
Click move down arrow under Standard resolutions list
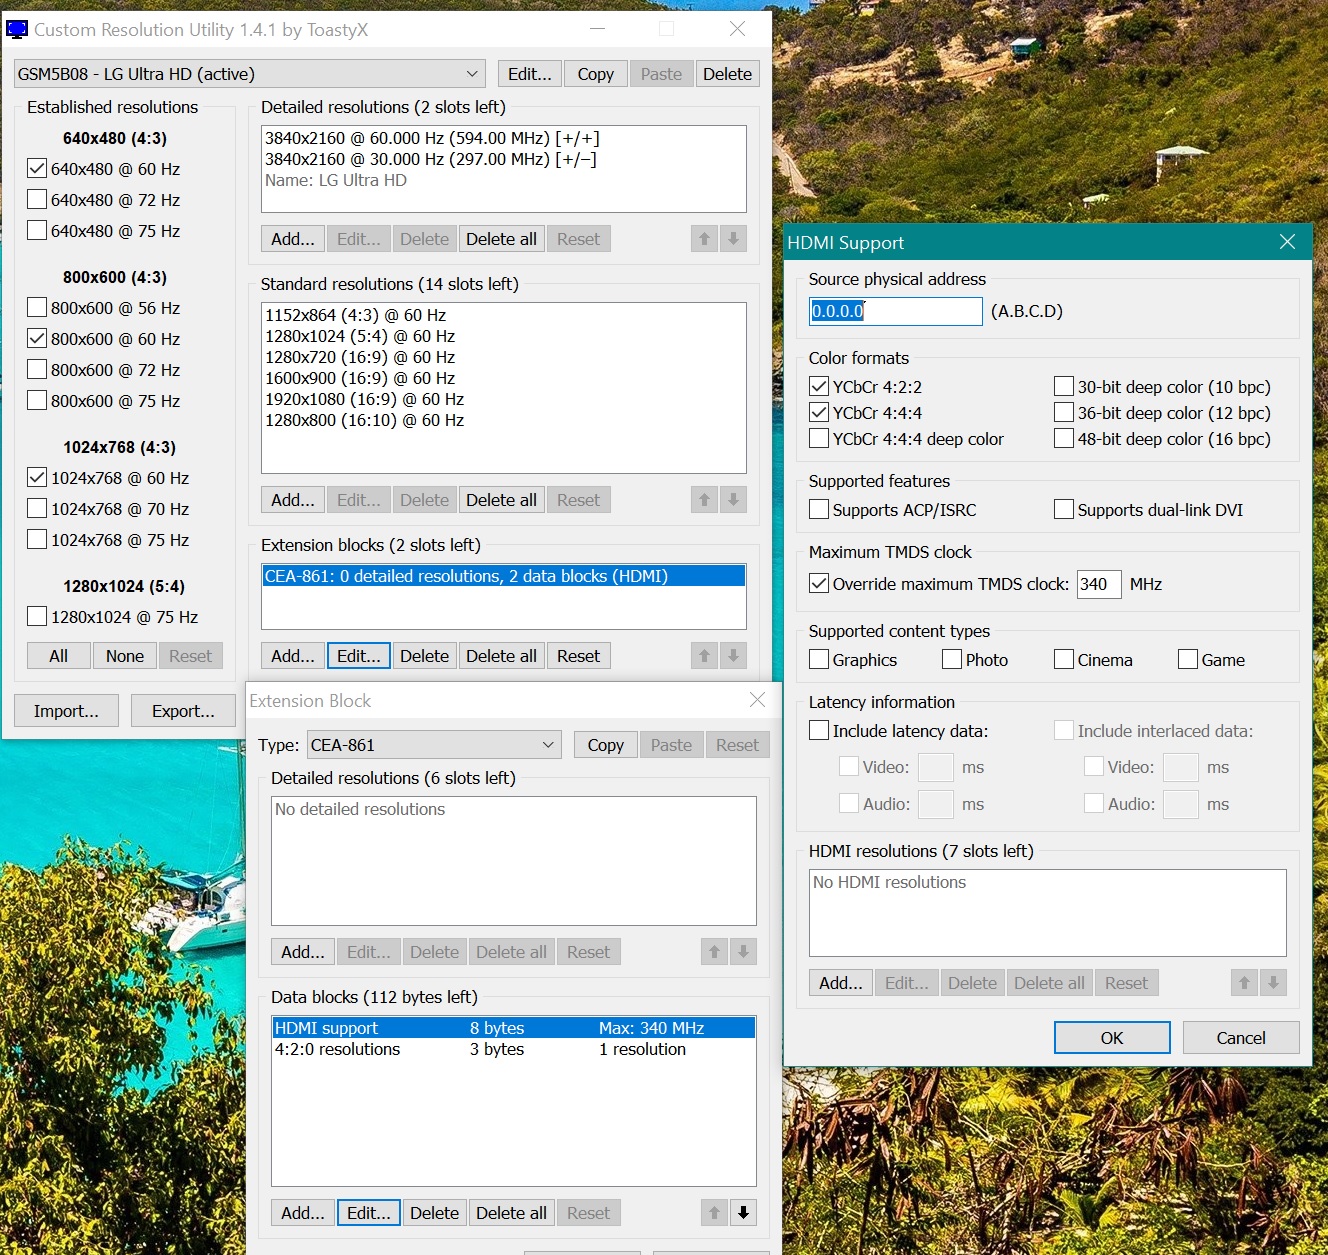pos(733,500)
